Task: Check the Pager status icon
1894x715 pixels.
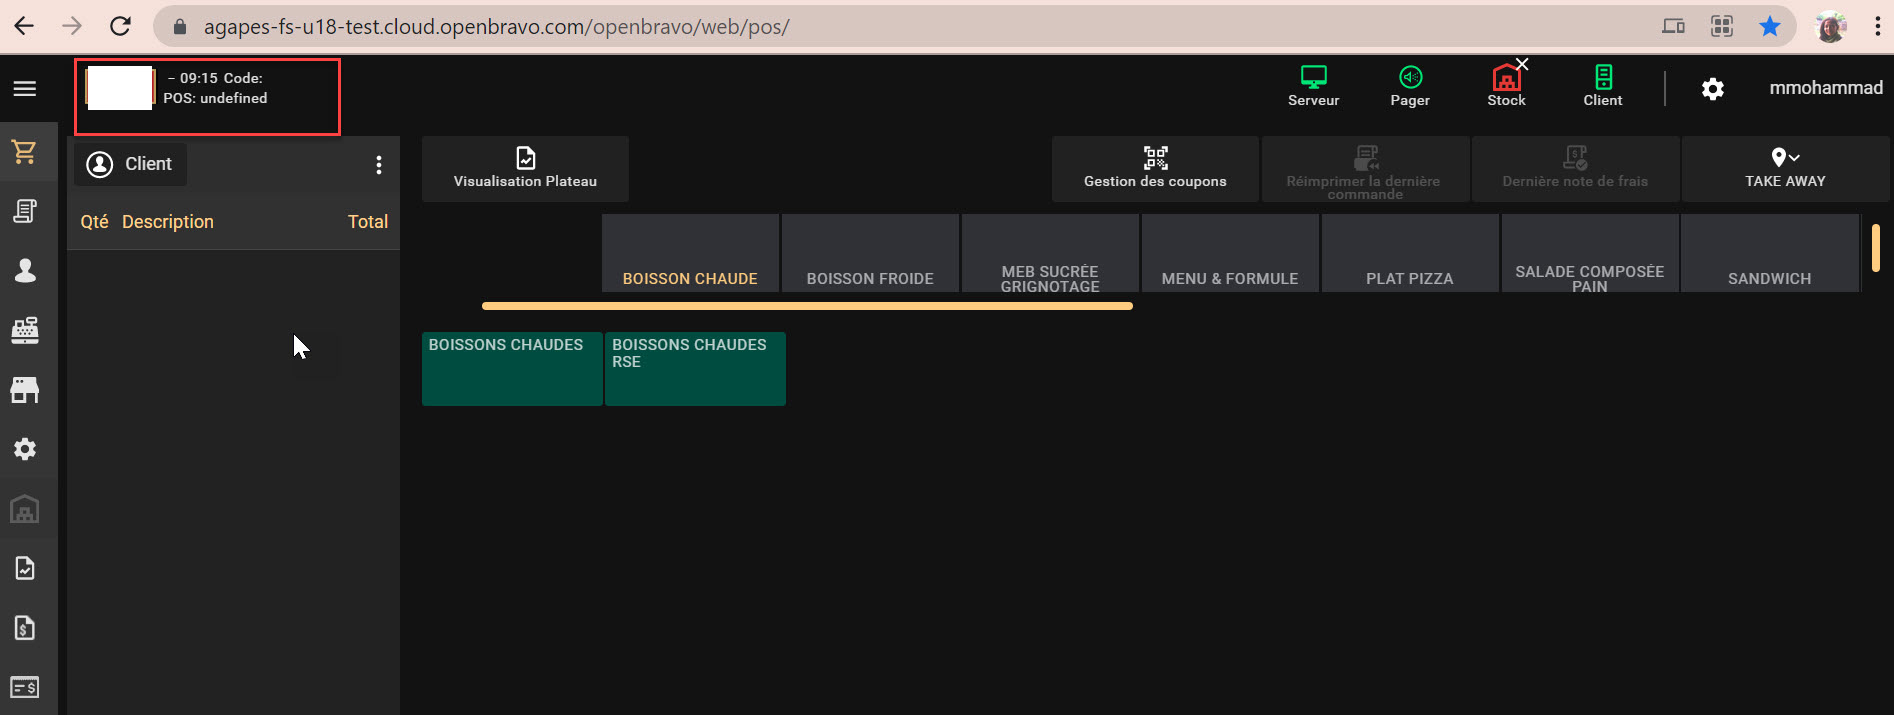Action: (1410, 86)
